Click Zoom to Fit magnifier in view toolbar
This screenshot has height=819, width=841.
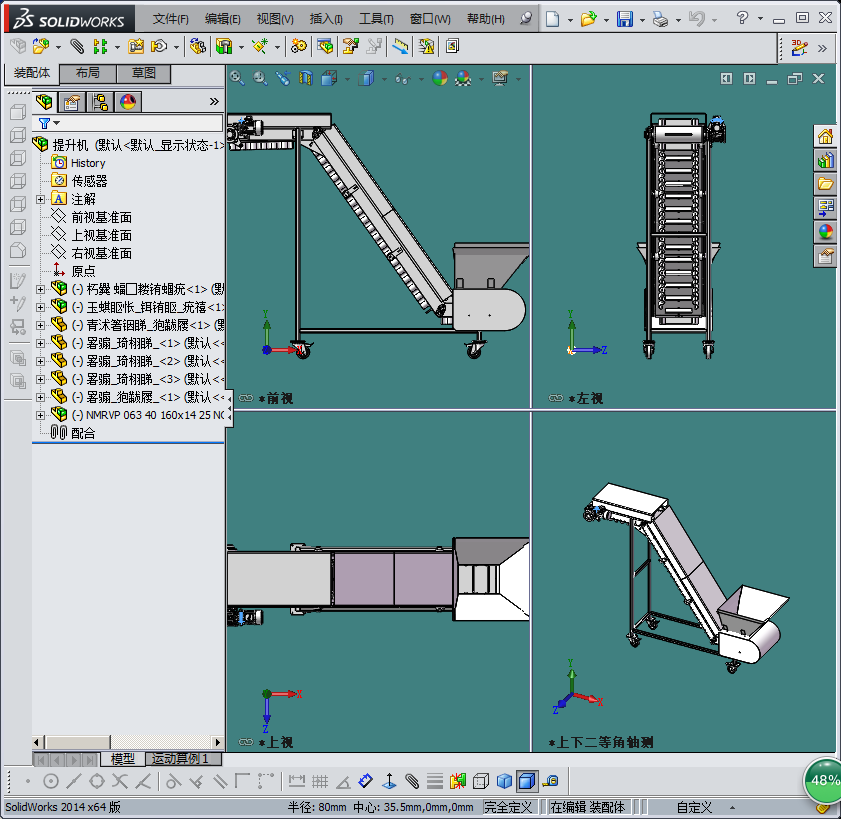237,78
